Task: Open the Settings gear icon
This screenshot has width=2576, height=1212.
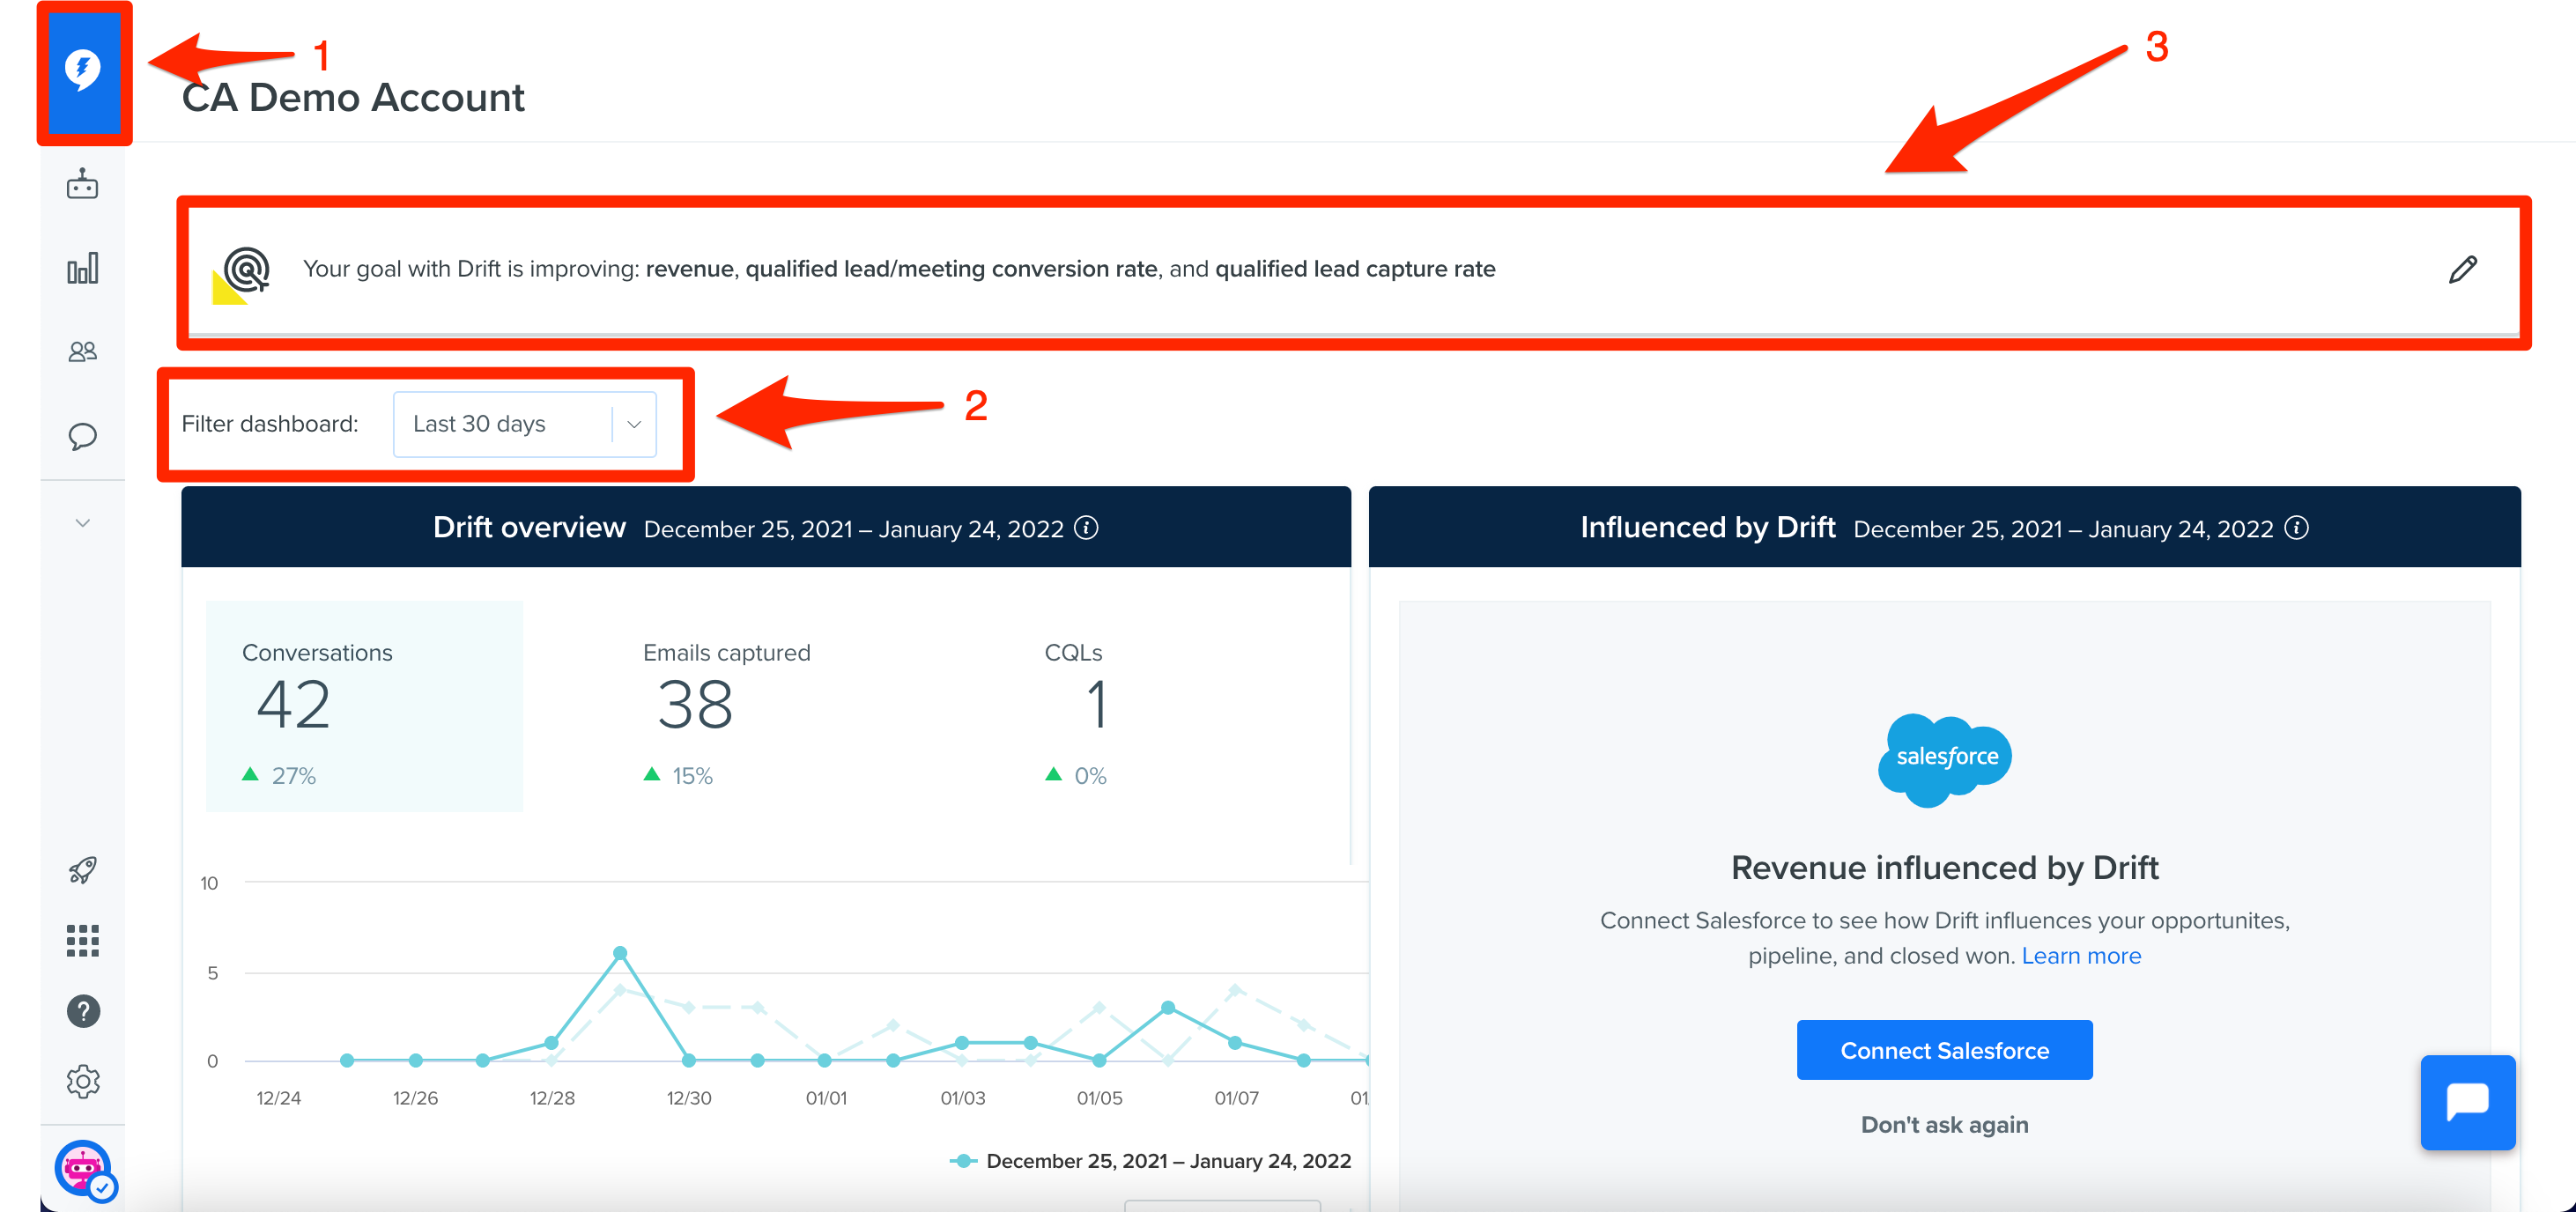Action: pos(83,1081)
